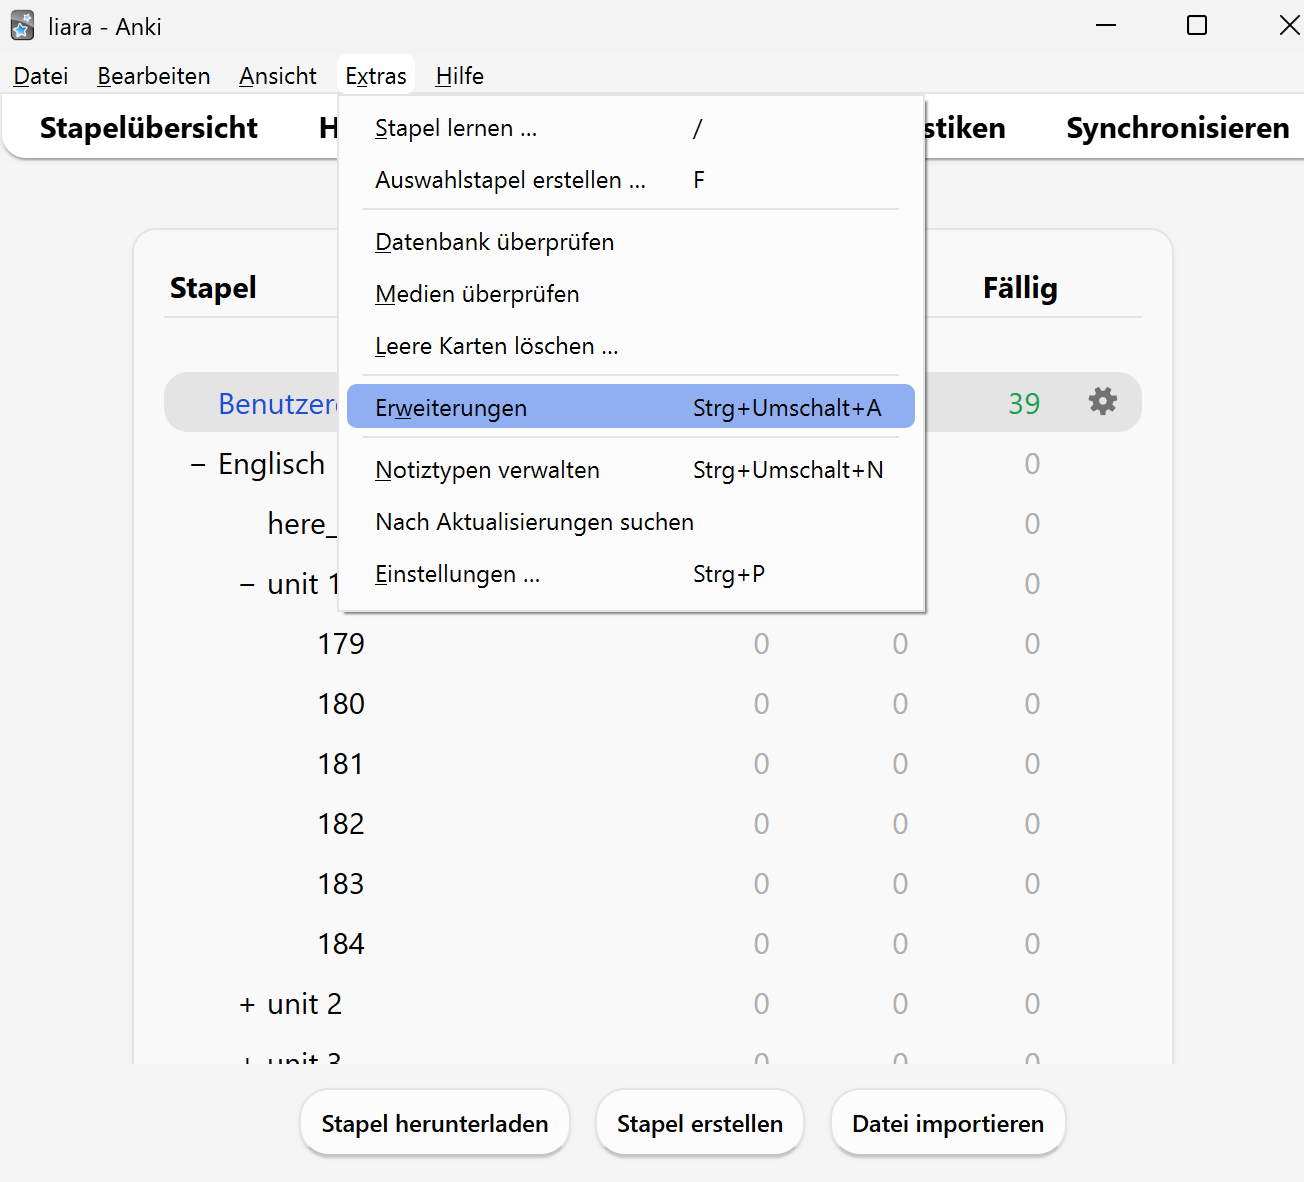Click the due count 39

pyautogui.click(x=1024, y=403)
